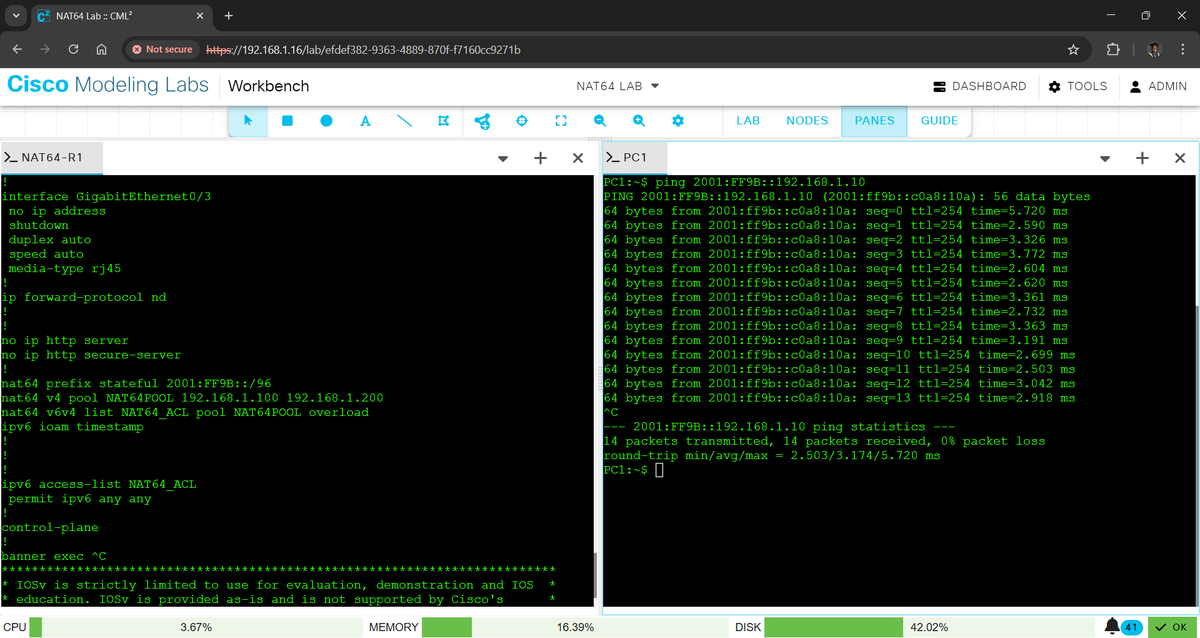This screenshot has height=638, width=1200.
Task: Expand the PC1 pane dropdown arrow
Action: point(1105,158)
